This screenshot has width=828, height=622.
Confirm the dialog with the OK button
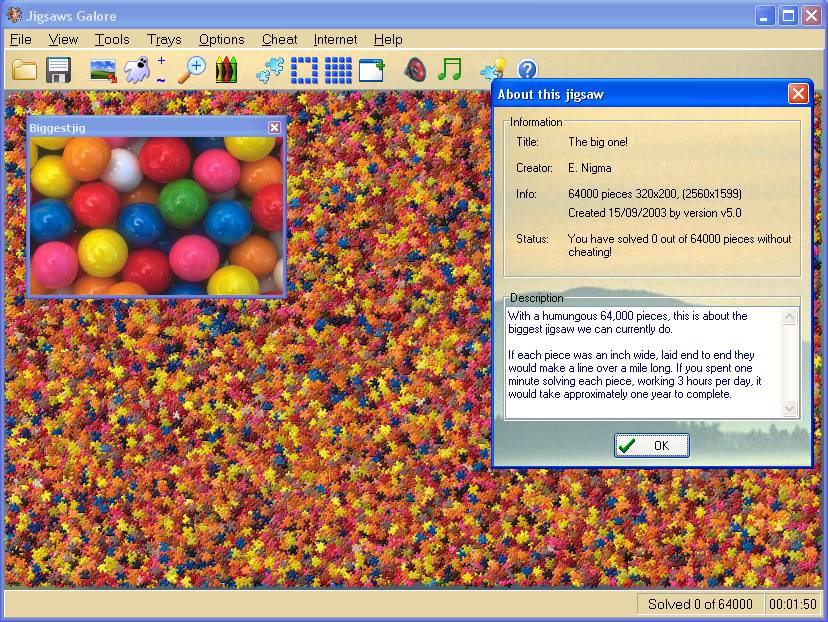652,446
